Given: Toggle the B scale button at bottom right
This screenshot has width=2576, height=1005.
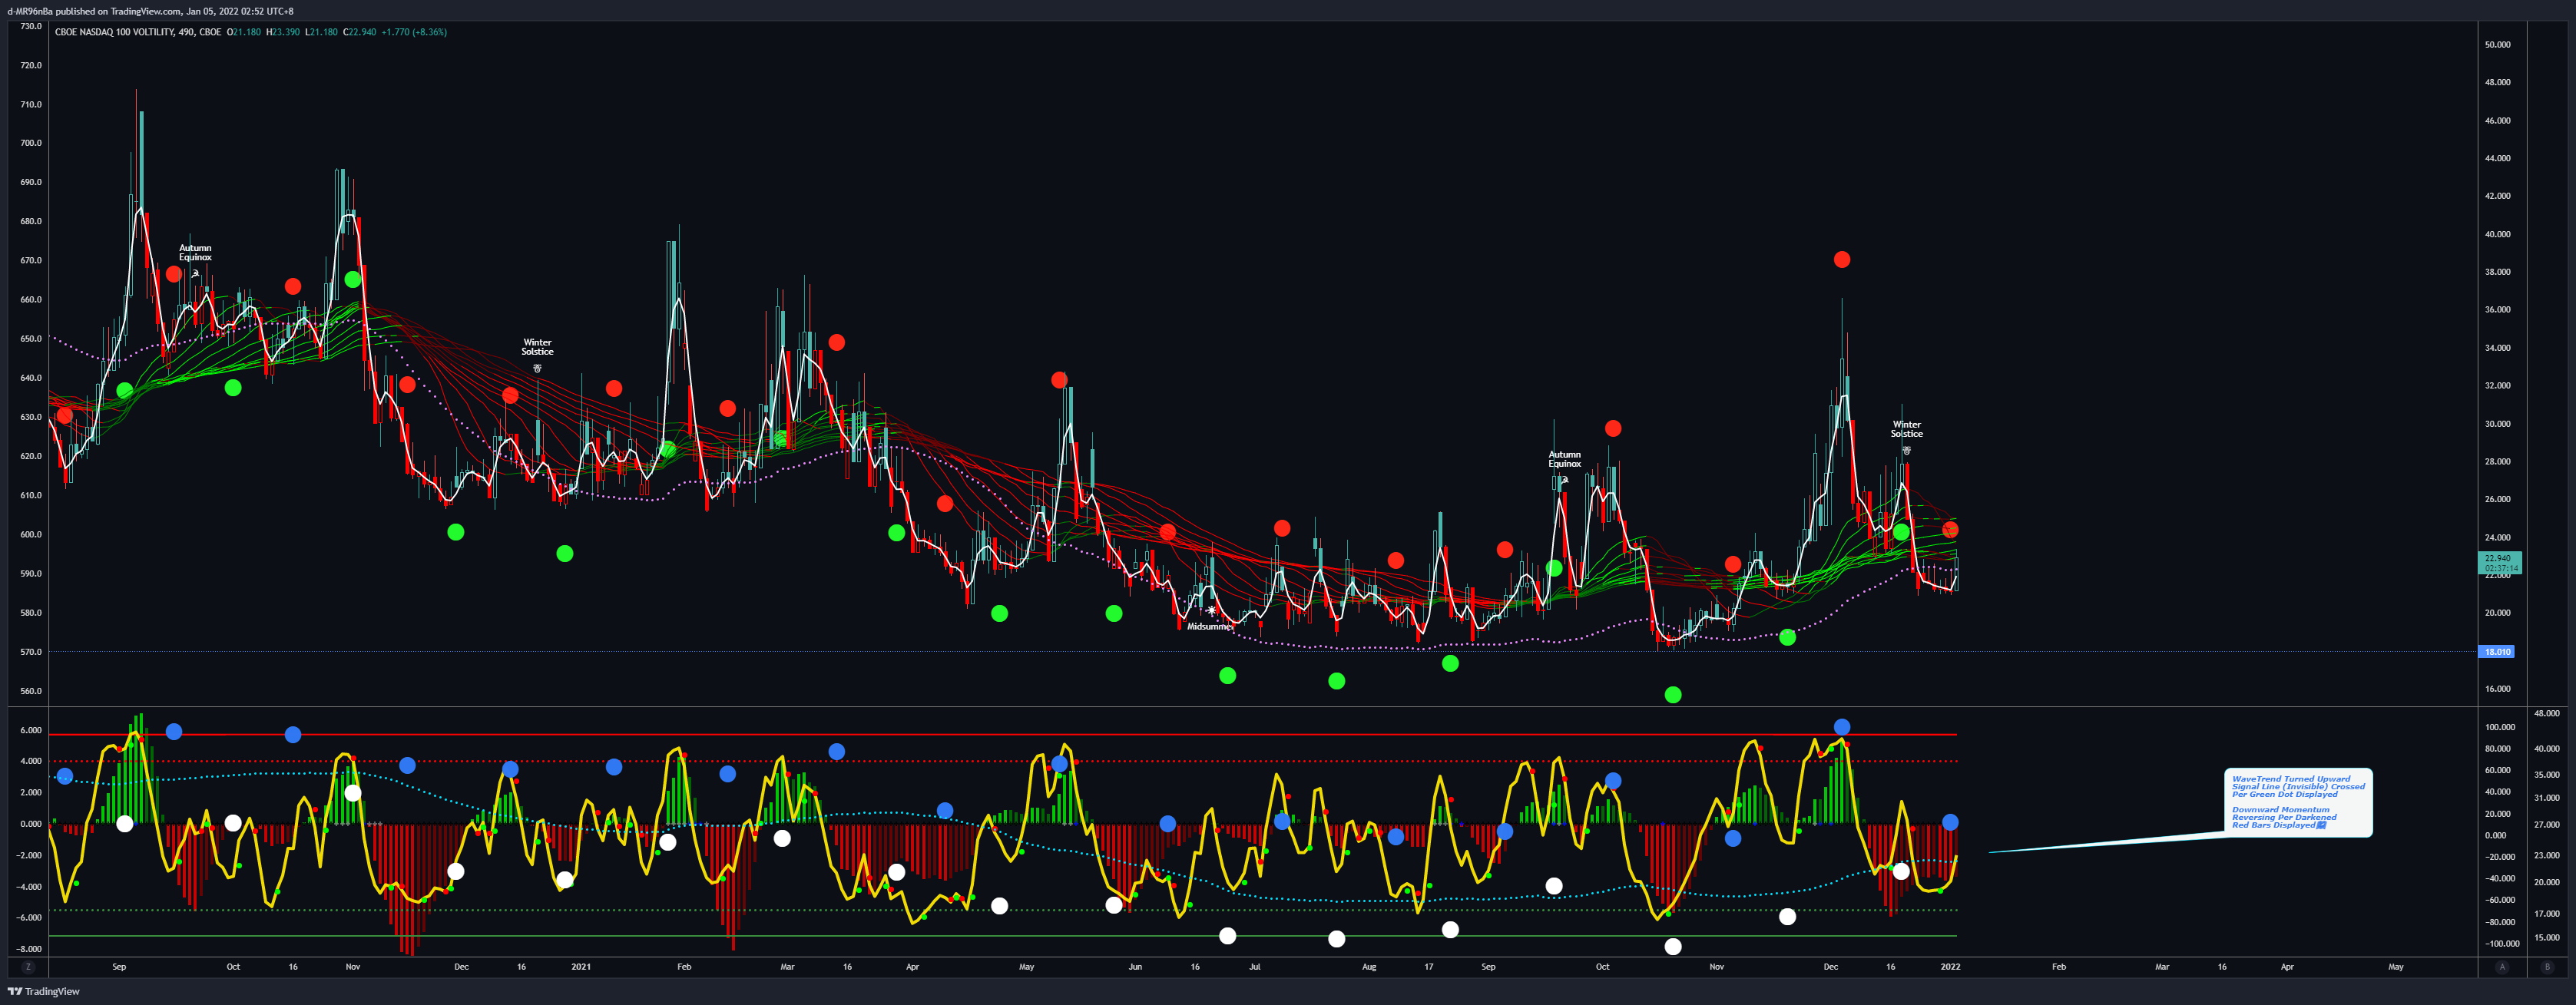Looking at the screenshot, I should point(2547,967).
